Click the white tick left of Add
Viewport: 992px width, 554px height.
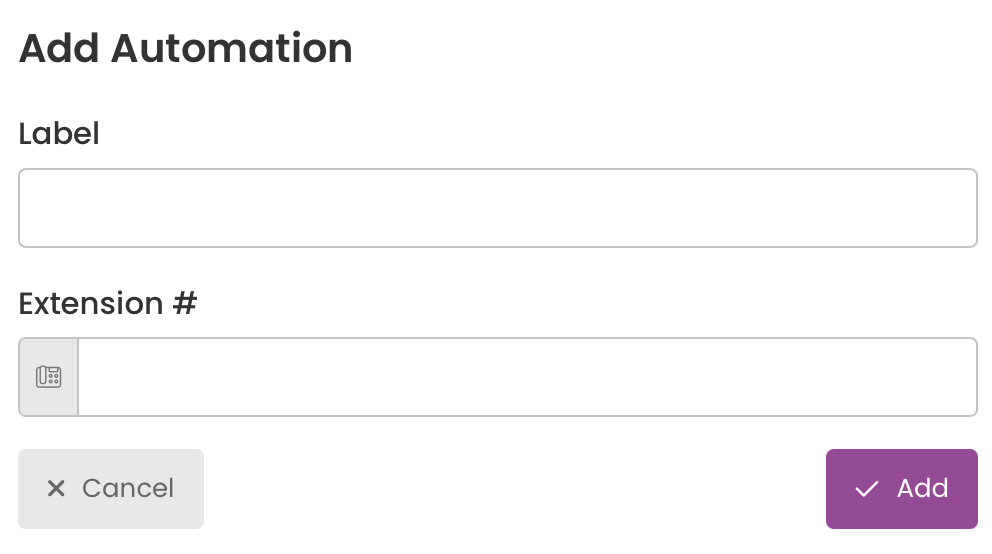coord(867,489)
